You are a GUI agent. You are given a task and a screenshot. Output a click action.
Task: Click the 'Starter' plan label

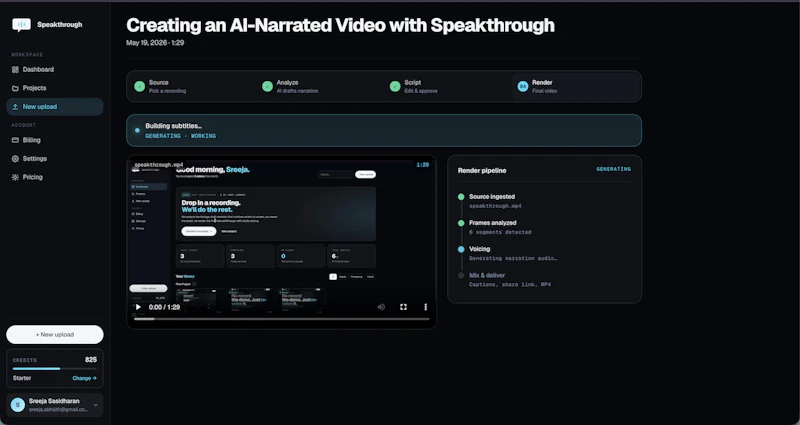pyautogui.click(x=22, y=378)
